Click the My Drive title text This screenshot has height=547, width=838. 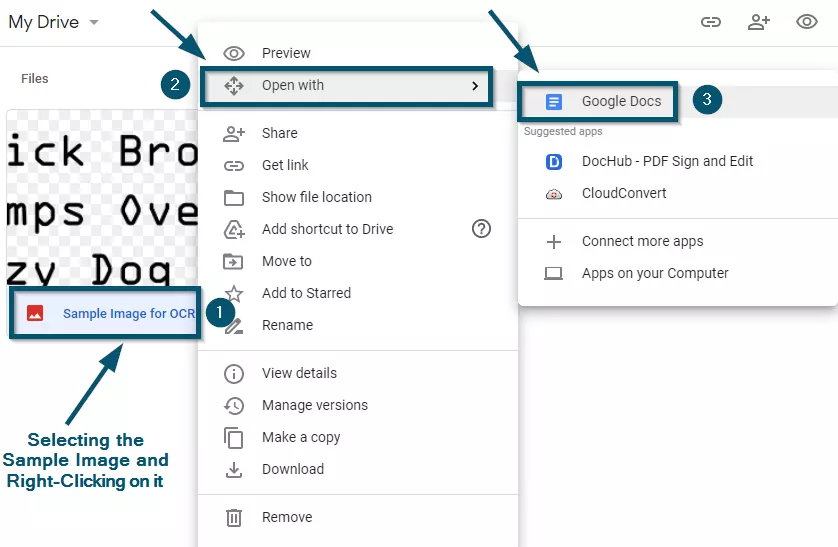tap(43, 22)
